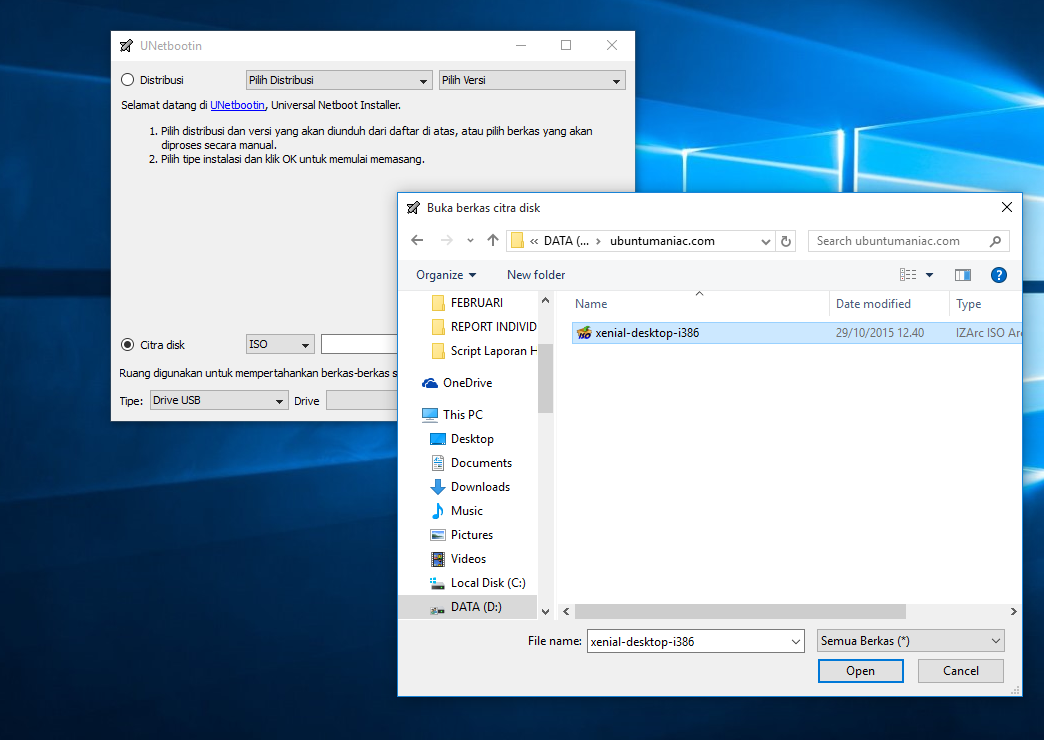Select the Distribusi radio button in UNetbootin
The height and width of the screenshot is (740, 1044).
(127, 80)
